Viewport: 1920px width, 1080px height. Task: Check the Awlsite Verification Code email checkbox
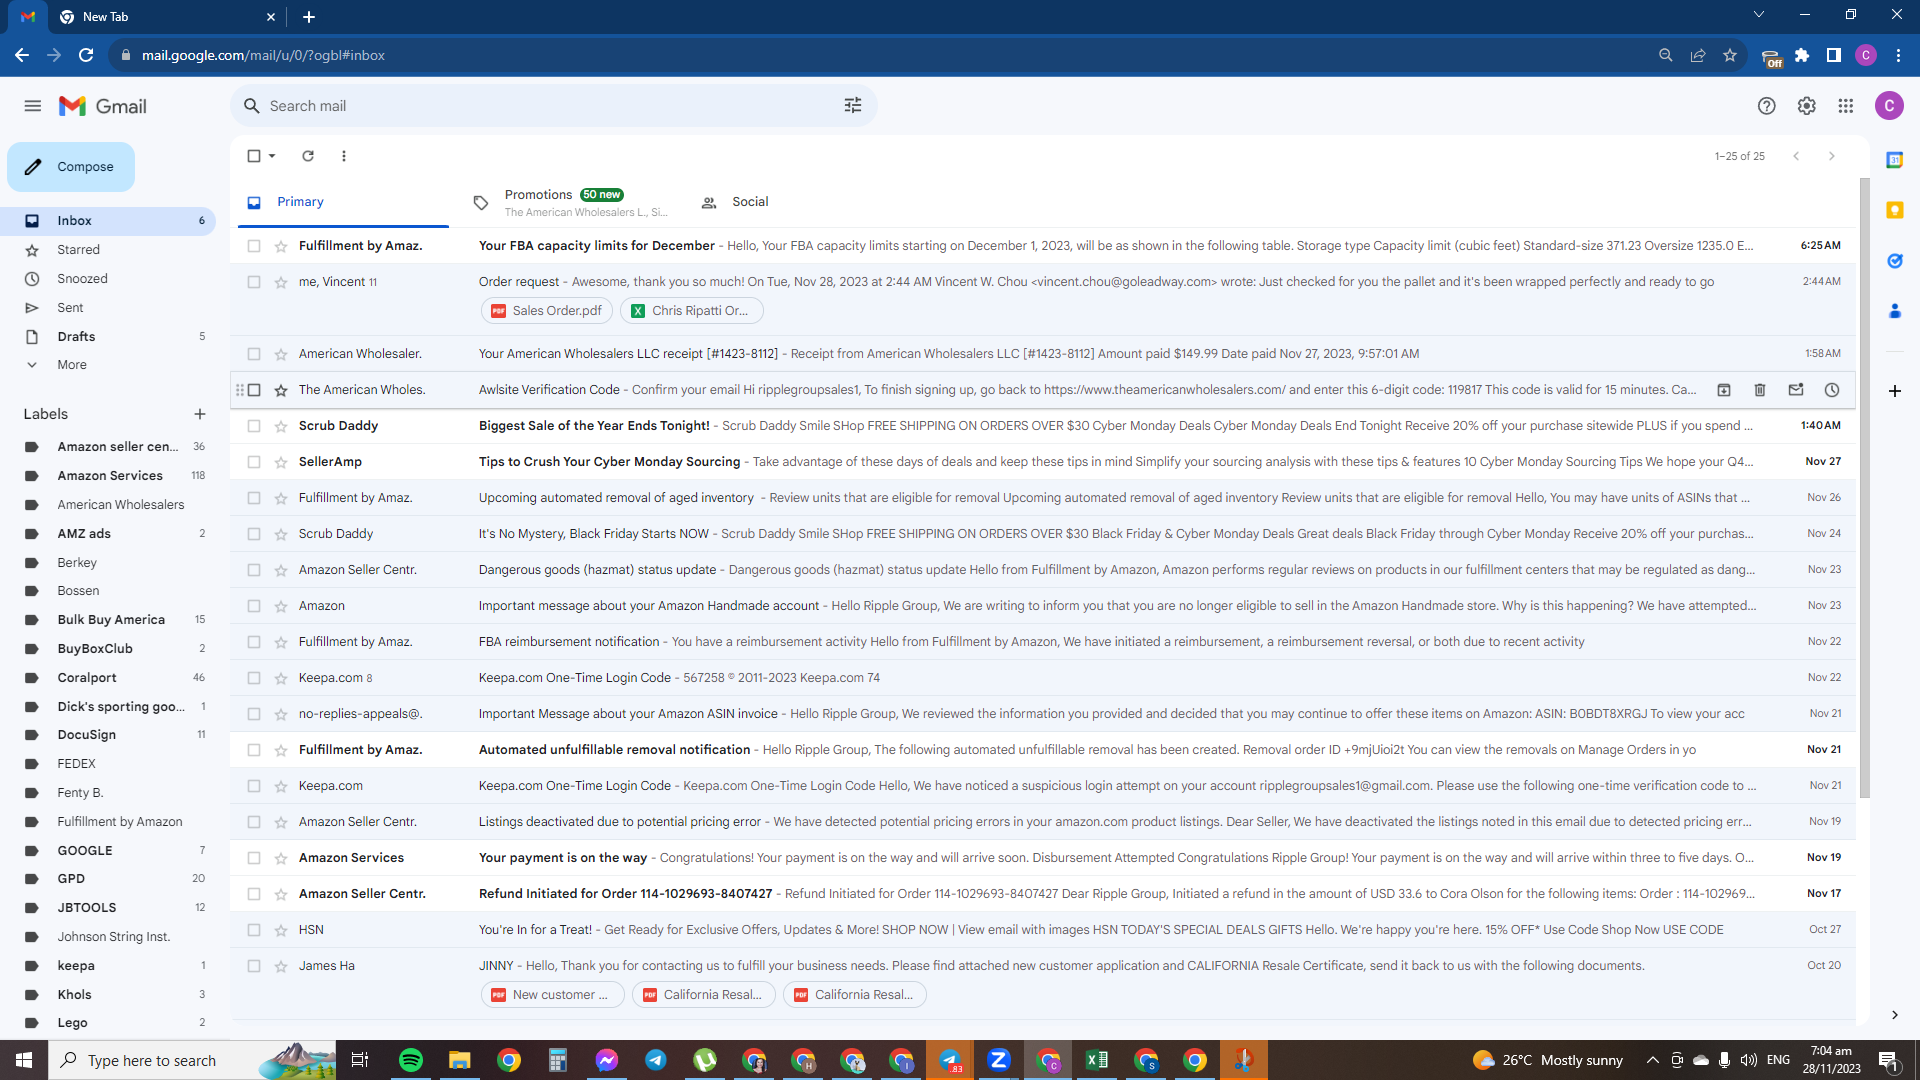254,390
